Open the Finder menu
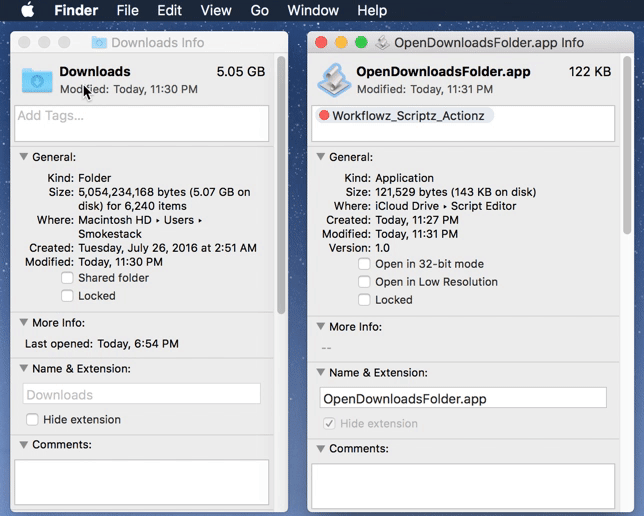 coord(76,10)
